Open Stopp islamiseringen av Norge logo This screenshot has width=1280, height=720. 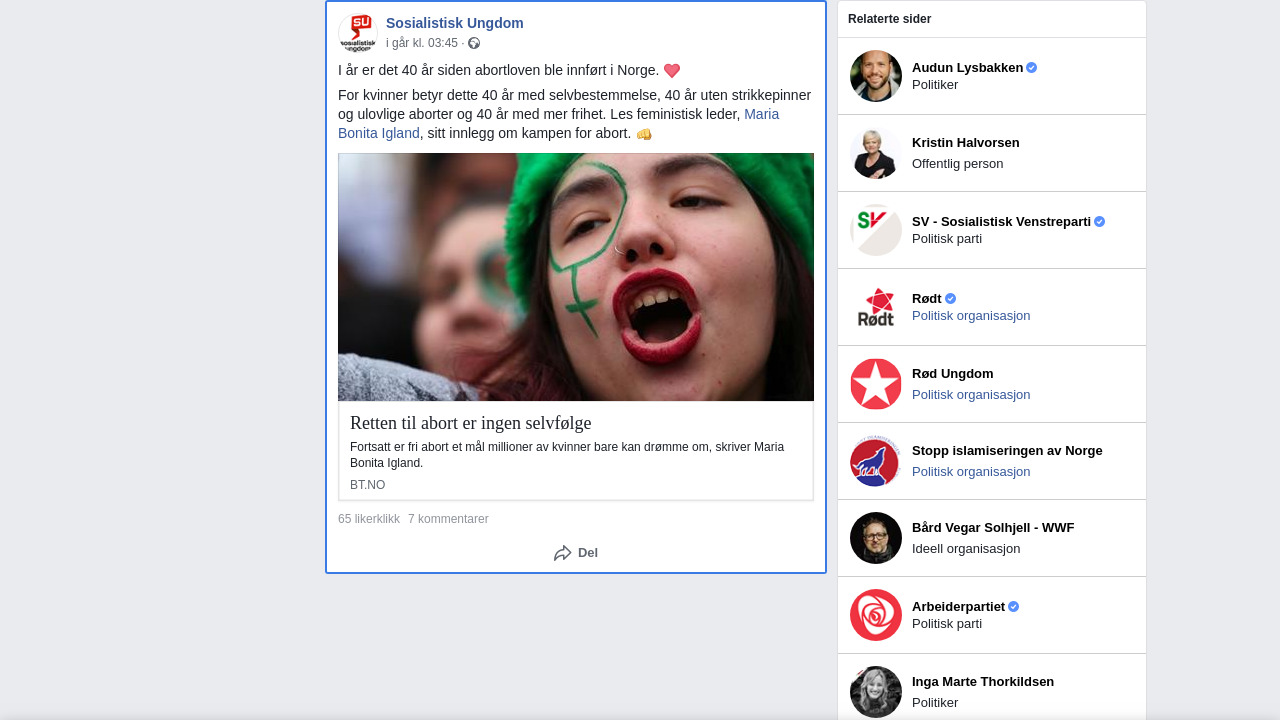pos(876,461)
